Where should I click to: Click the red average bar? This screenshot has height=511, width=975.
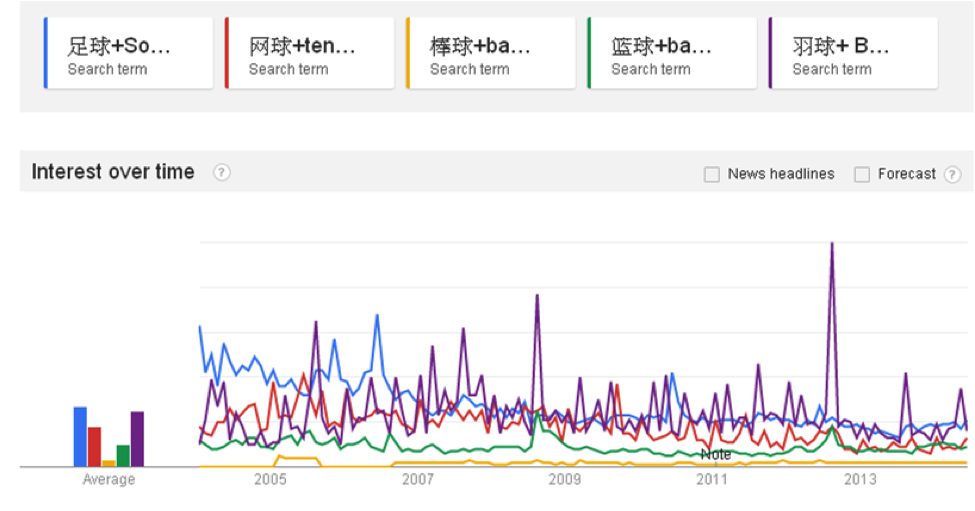coord(94,447)
